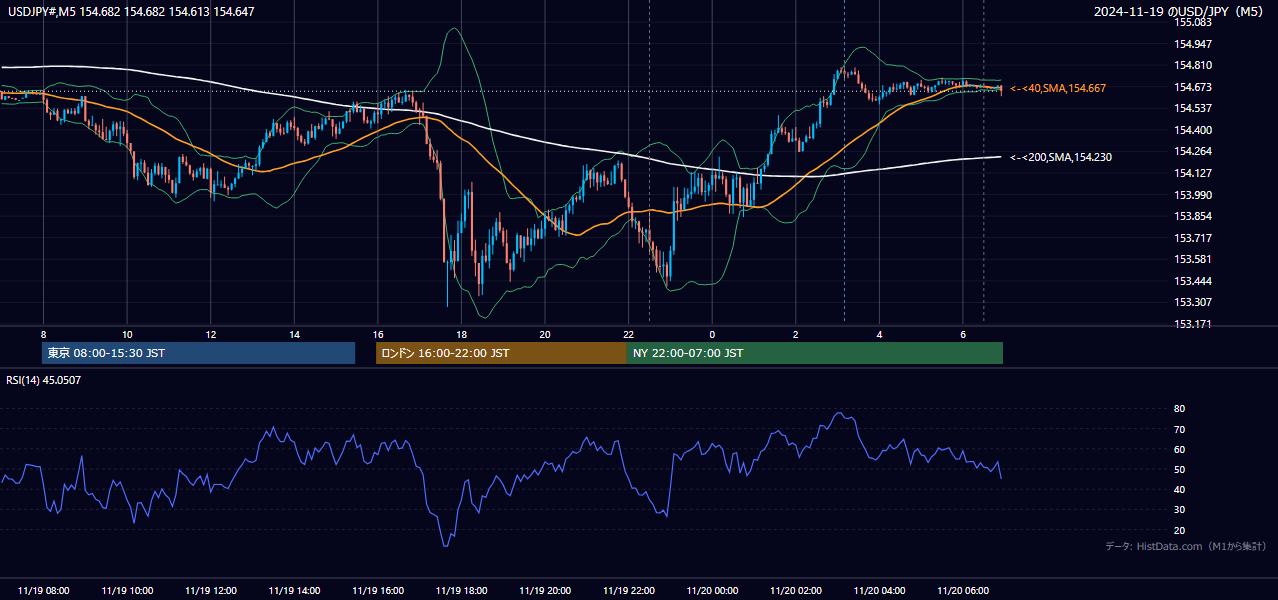This screenshot has width=1278, height=600.
Task: Click price axis value 154.264
Action: click(1192, 152)
